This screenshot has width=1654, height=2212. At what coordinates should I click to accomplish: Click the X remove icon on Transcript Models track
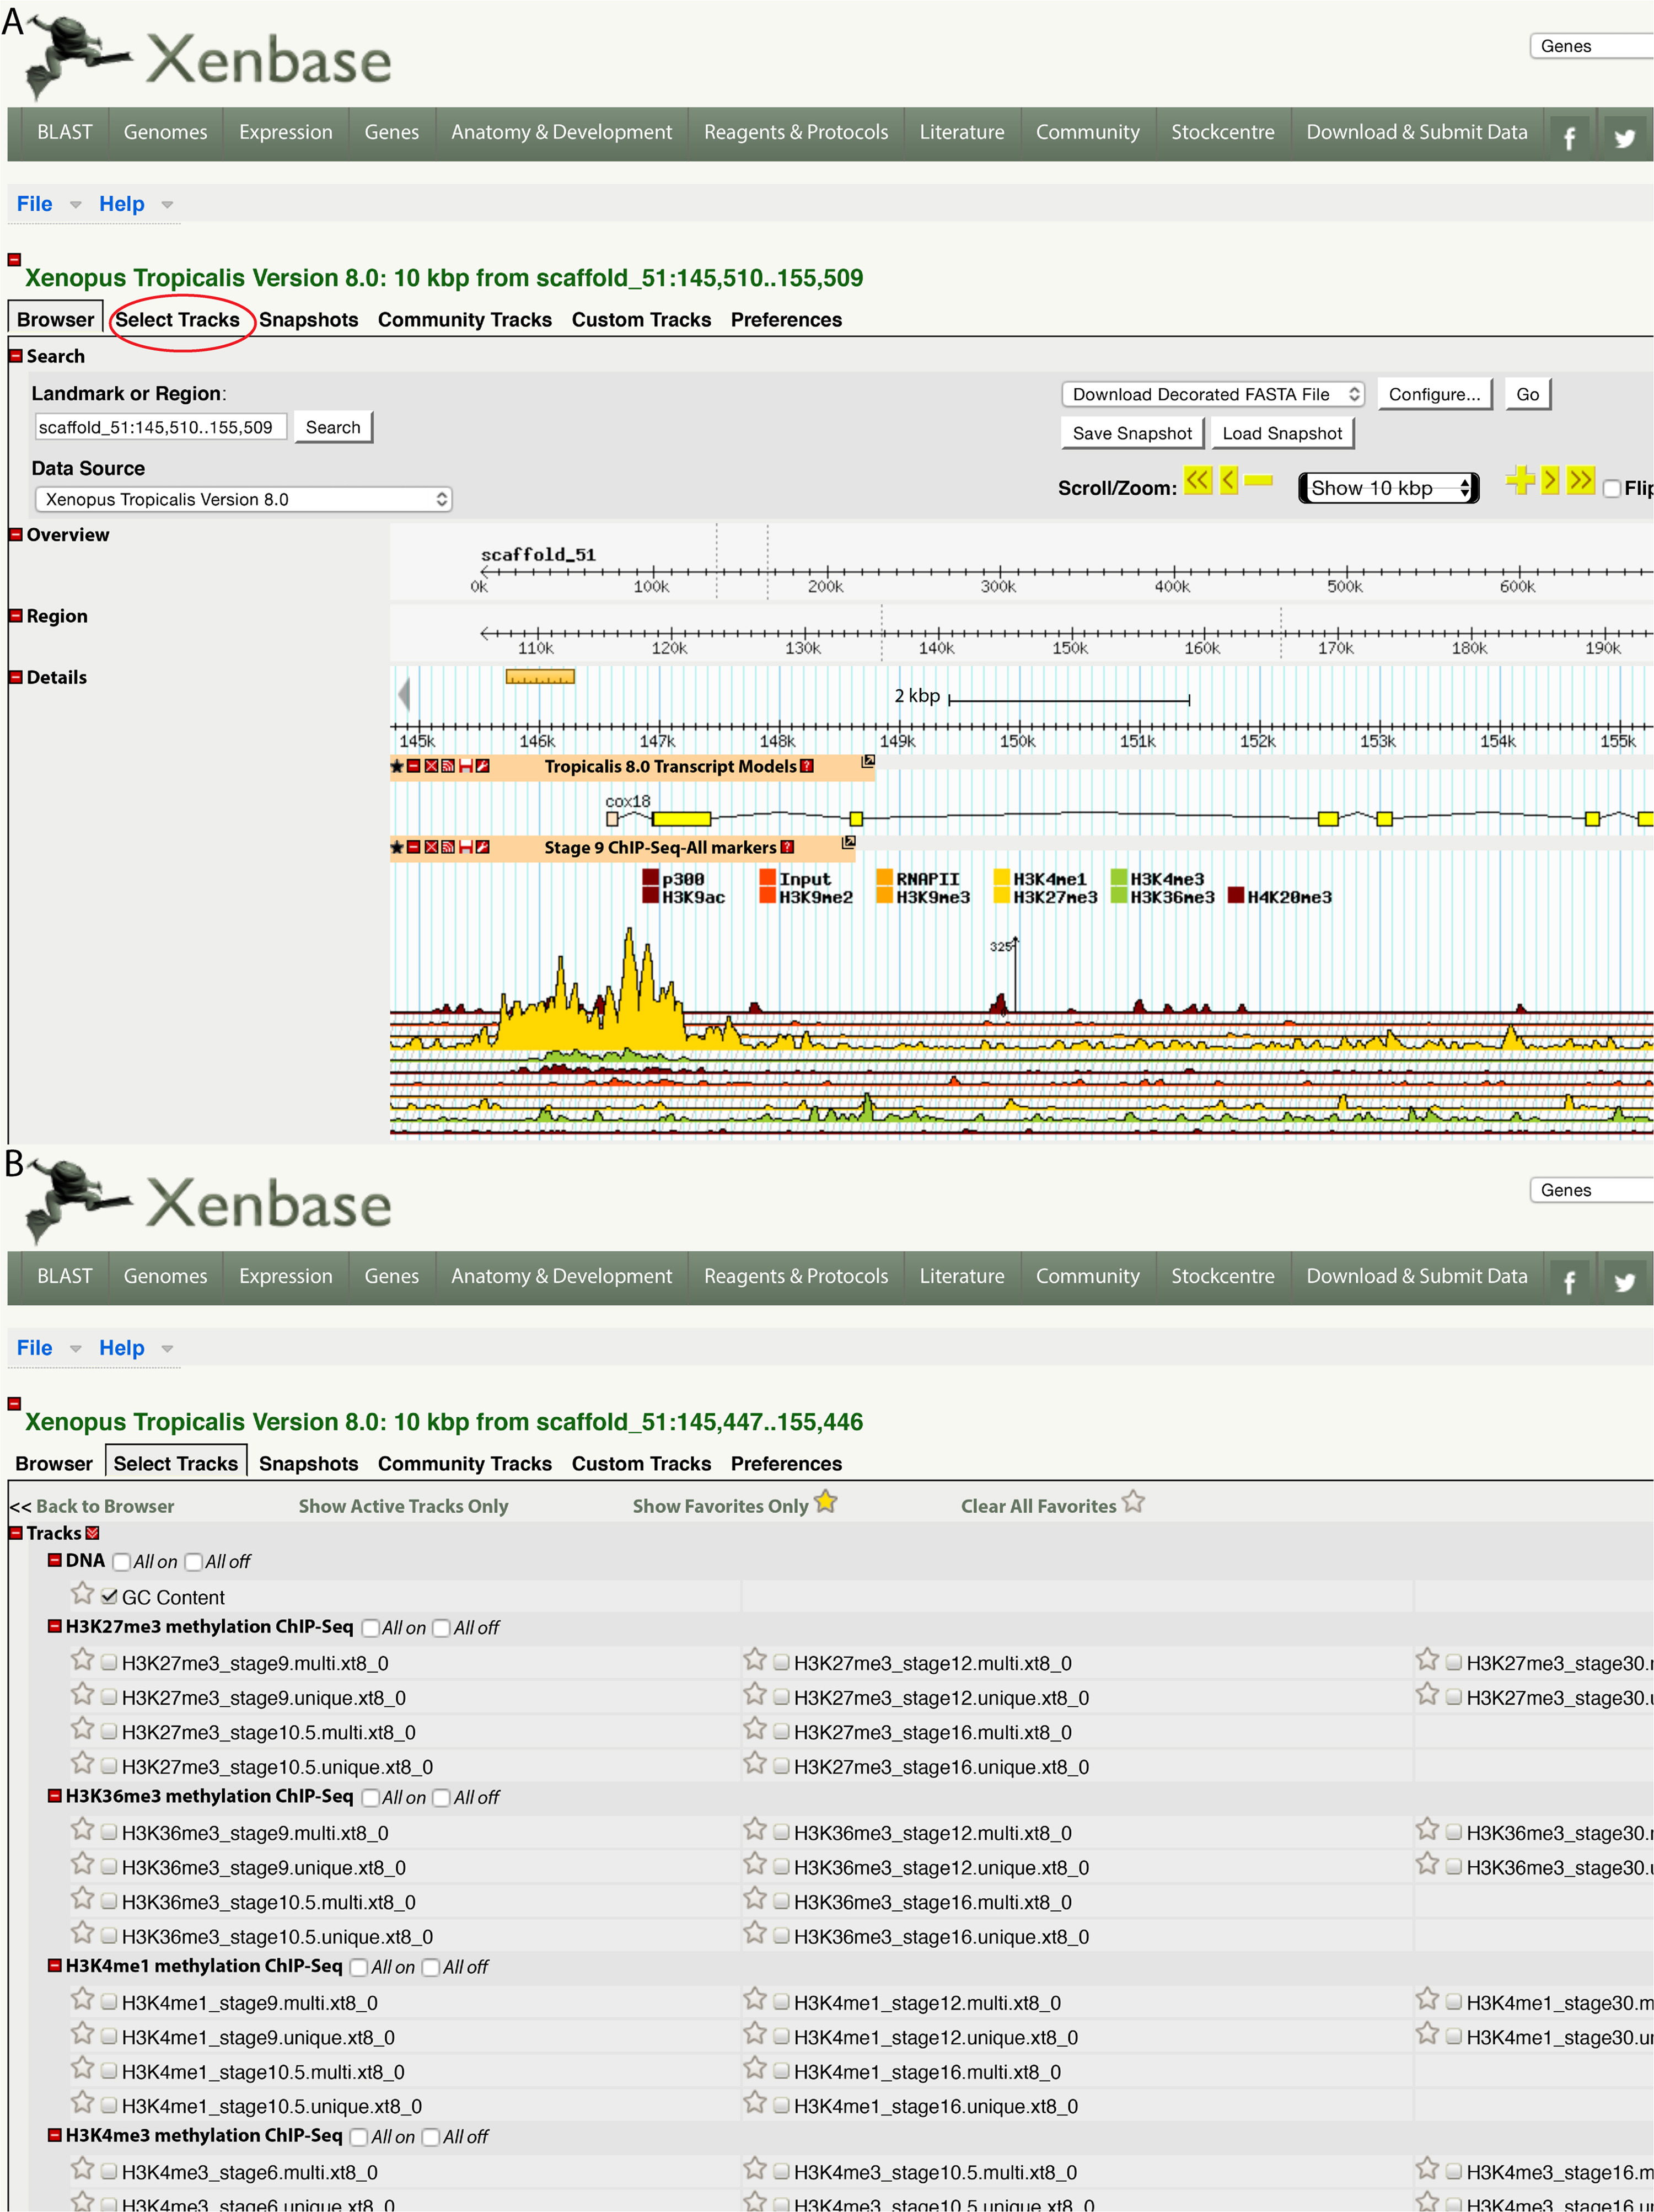click(431, 766)
